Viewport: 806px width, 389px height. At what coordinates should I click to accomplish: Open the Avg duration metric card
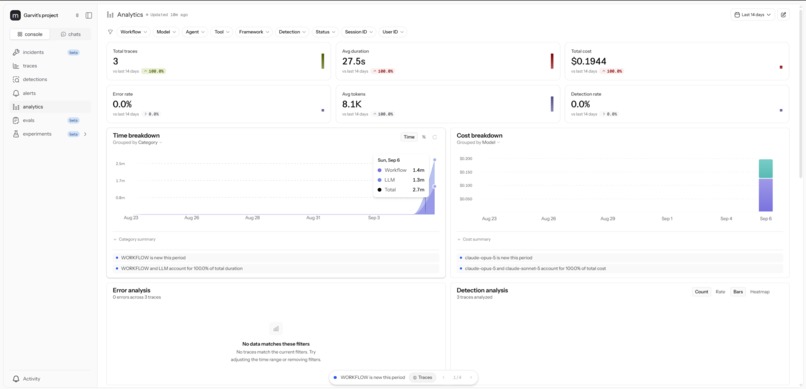(448, 61)
